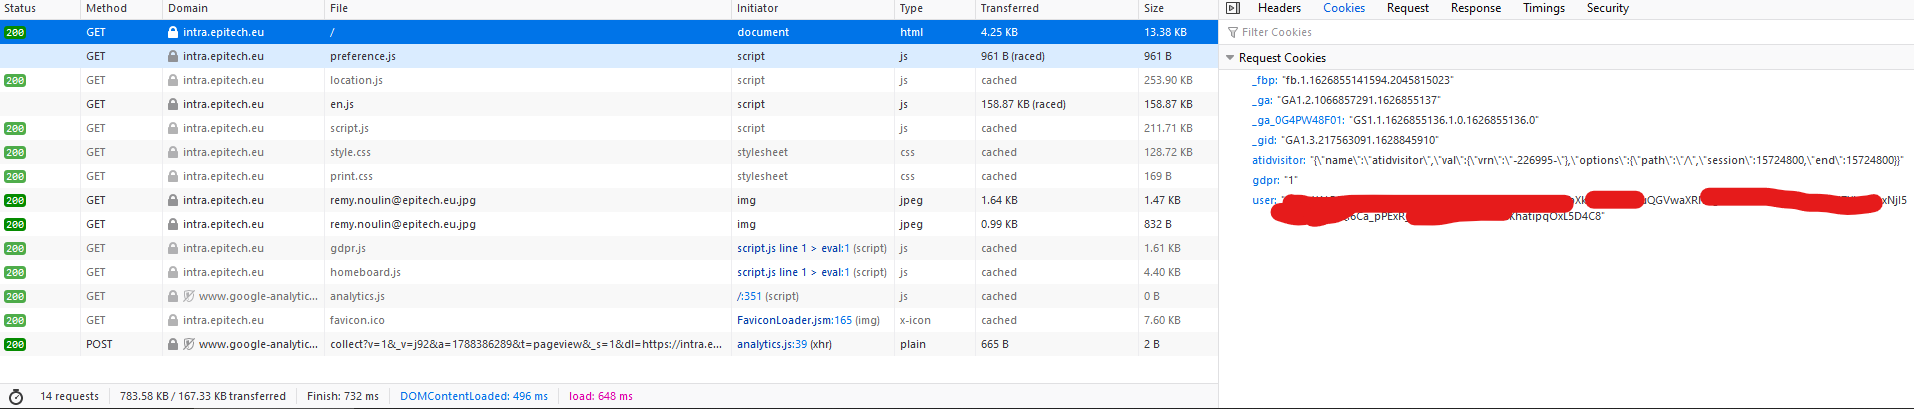Screen dimensions: 1914x409
Task: Click the filter funnel icon beside Filter Cookies
Action: pyautogui.click(x=1233, y=32)
